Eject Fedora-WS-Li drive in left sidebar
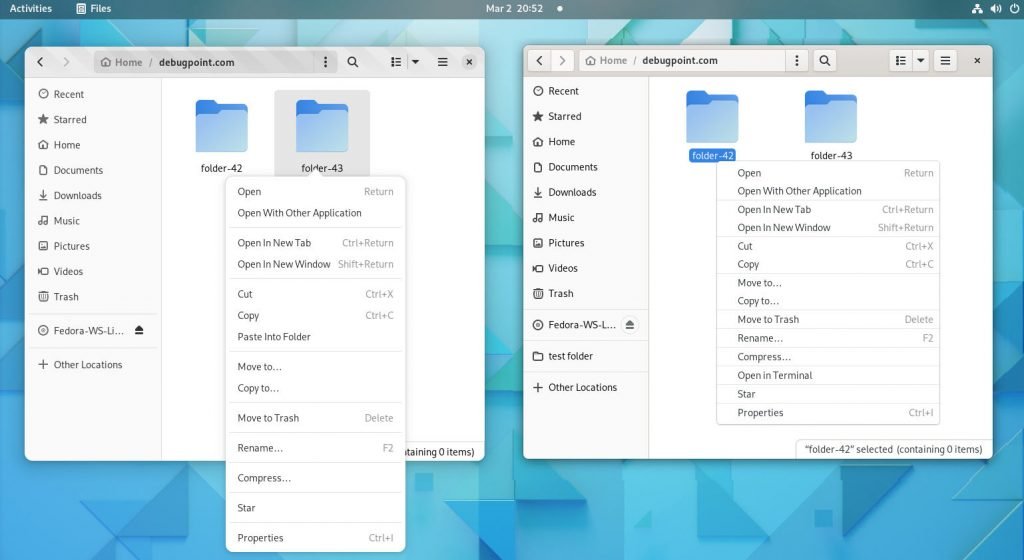The height and width of the screenshot is (560, 1024). (139, 330)
